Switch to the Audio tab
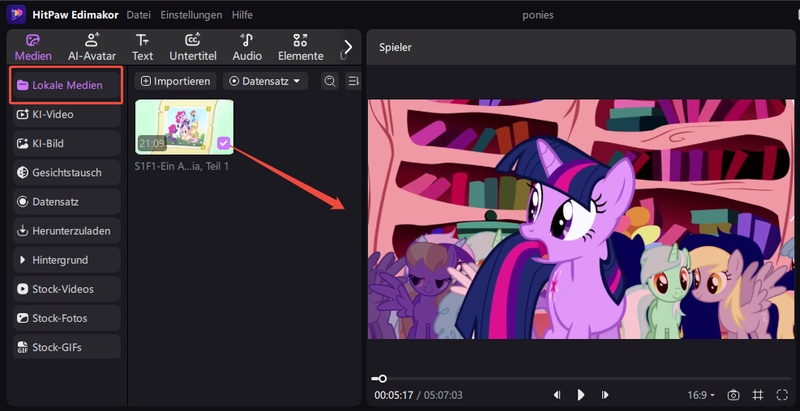The height and width of the screenshot is (411, 800). [x=247, y=47]
